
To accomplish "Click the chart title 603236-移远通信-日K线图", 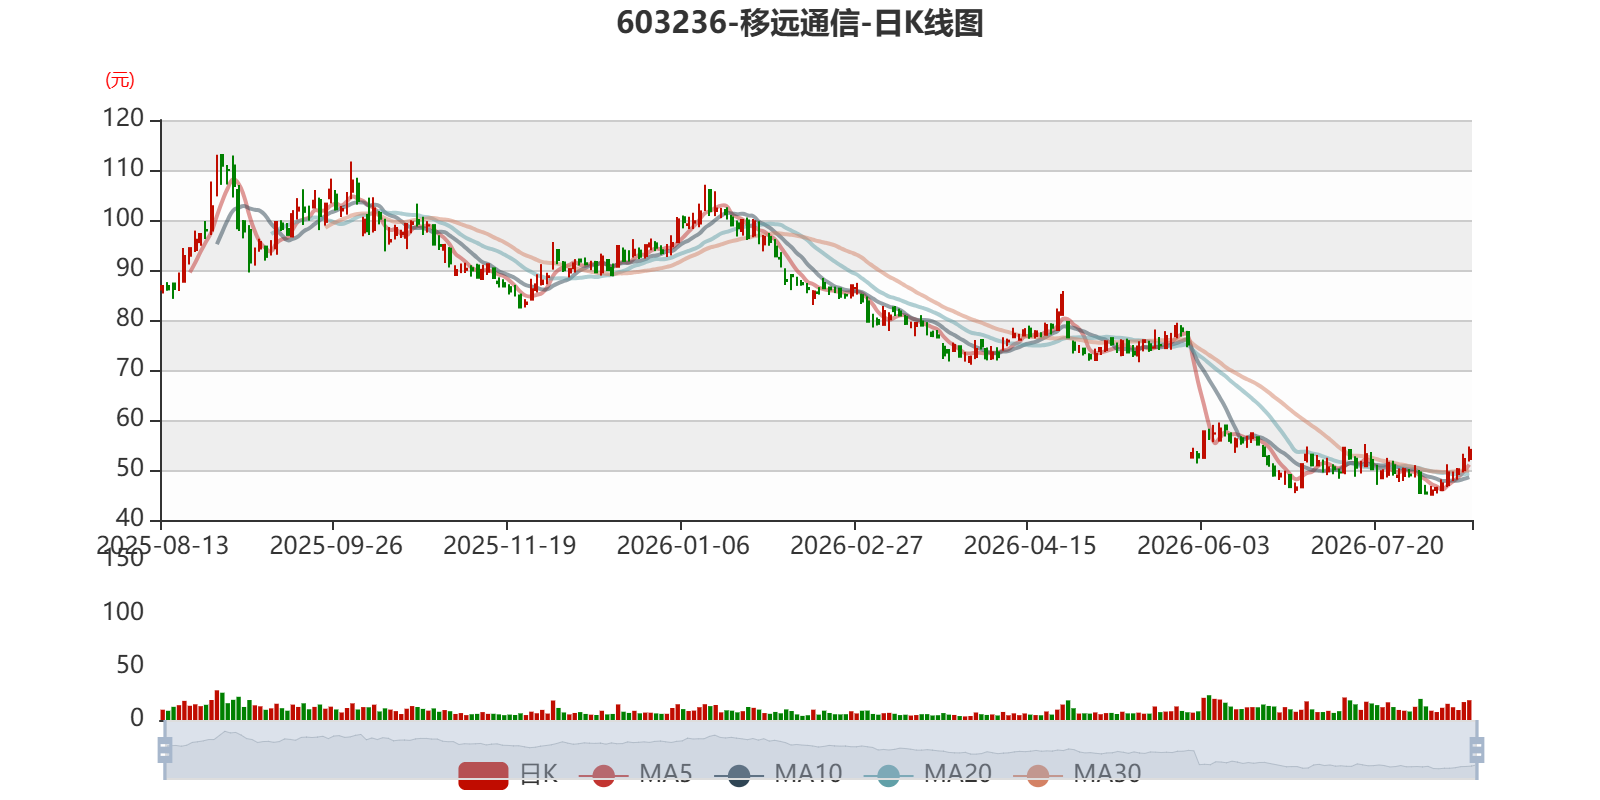I will click(800, 23).
